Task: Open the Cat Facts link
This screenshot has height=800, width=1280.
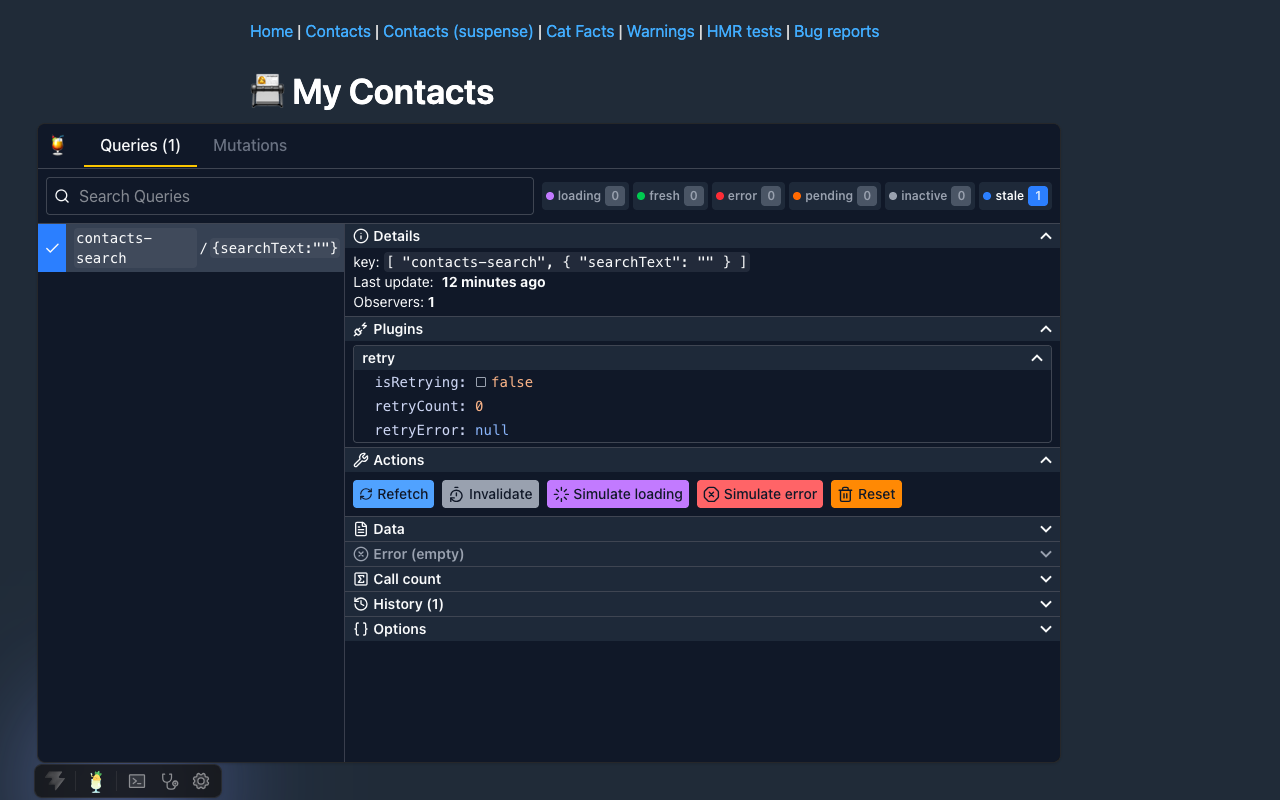Action: click(580, 31)
